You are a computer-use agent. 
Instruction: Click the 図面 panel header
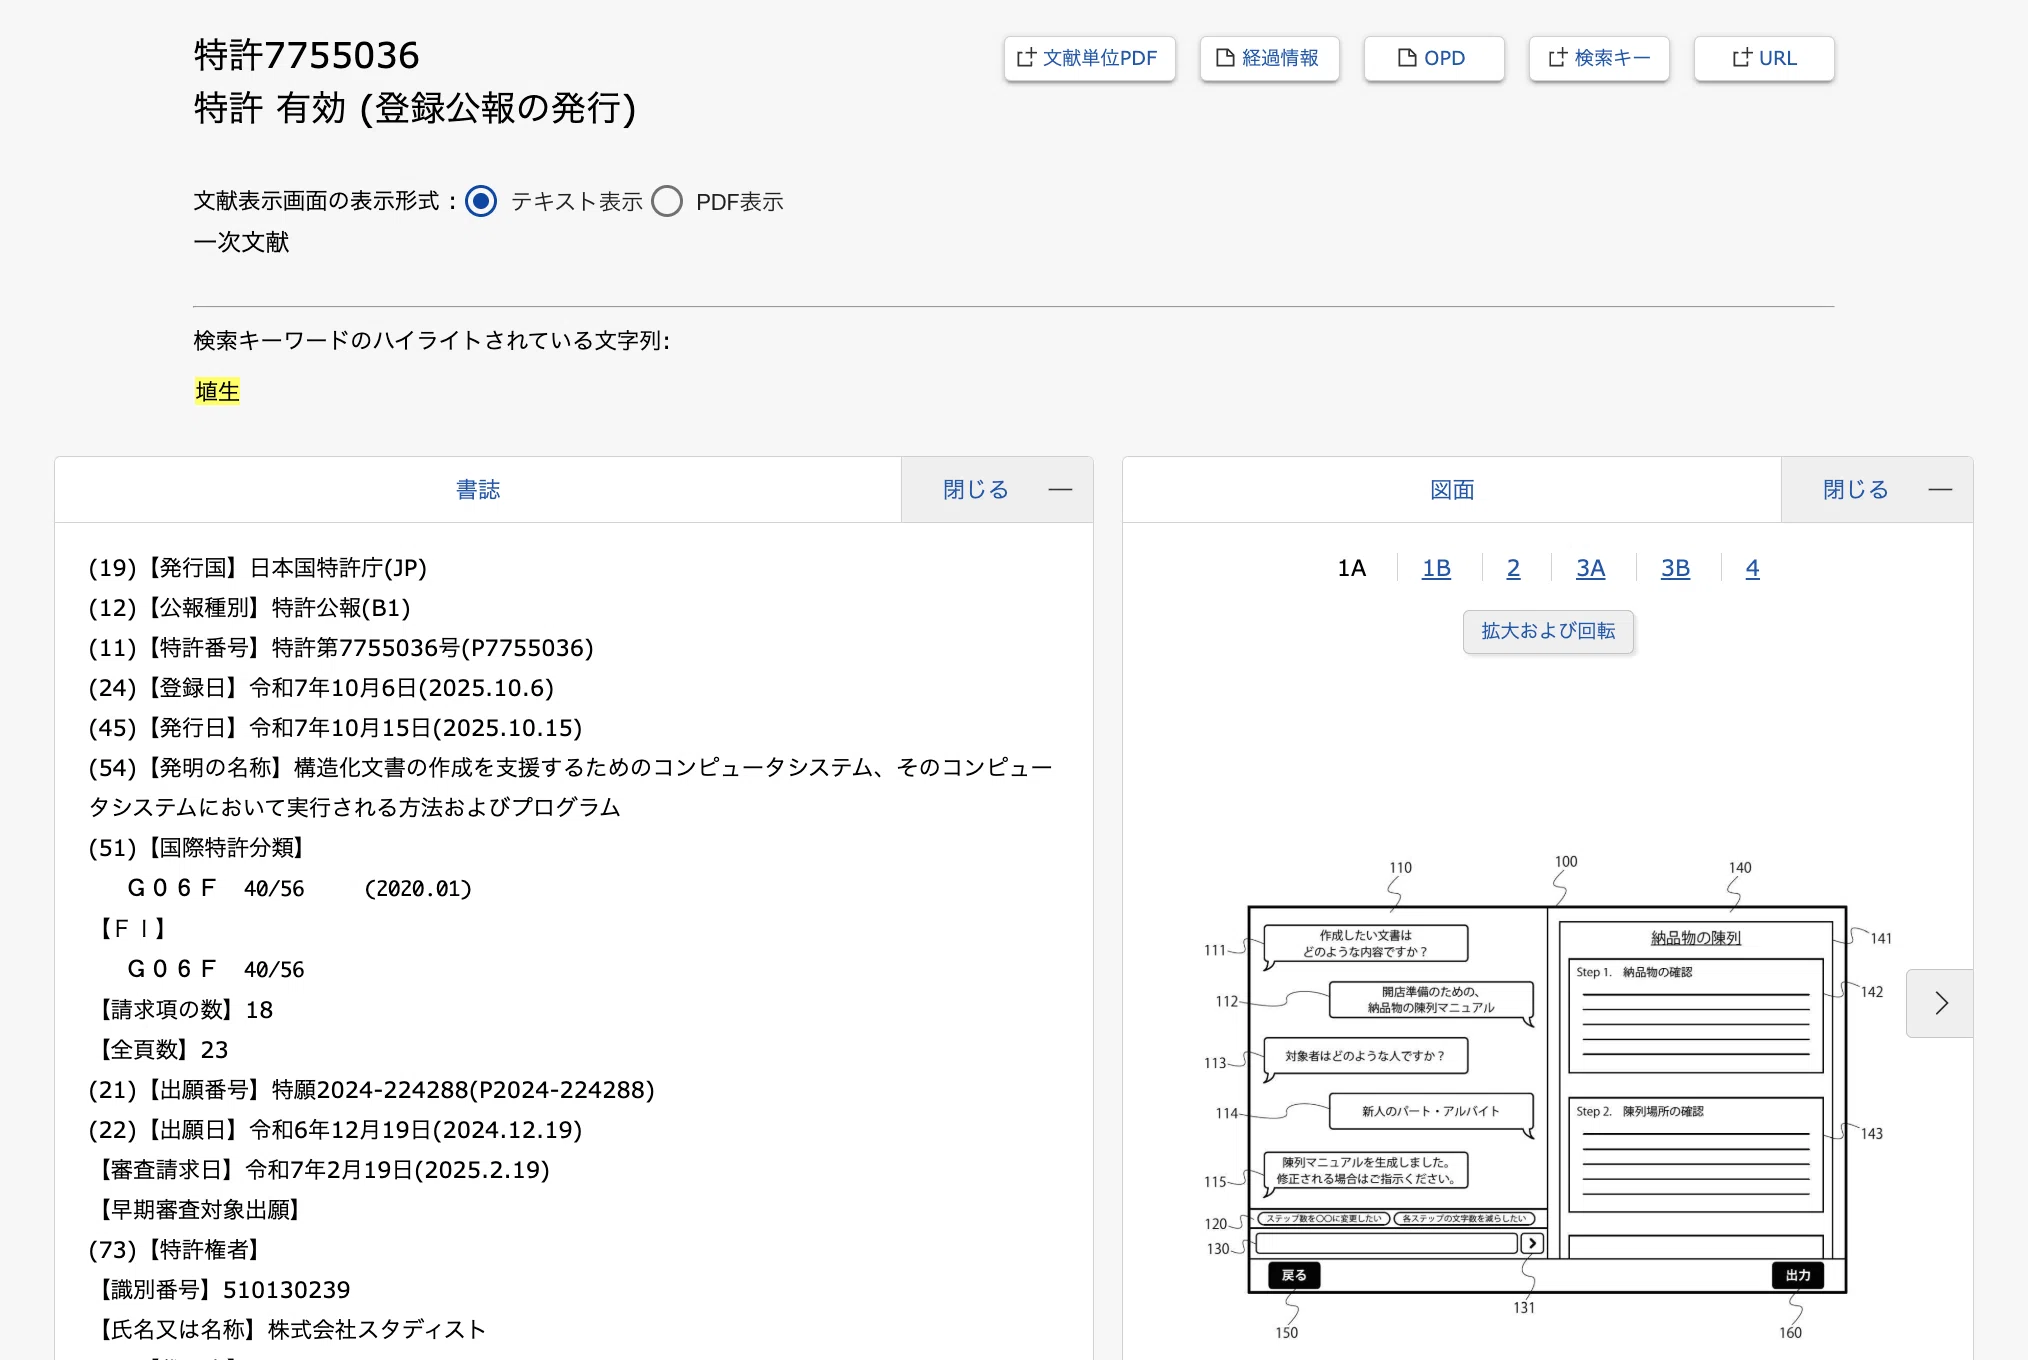[1452, 490]
